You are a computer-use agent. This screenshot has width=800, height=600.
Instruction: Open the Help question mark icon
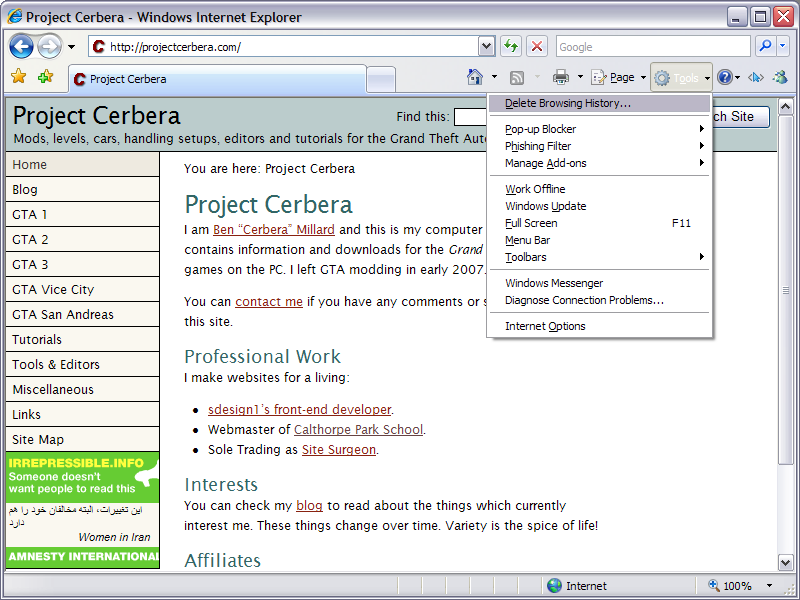pyautogui.click(x=724, y=77)
